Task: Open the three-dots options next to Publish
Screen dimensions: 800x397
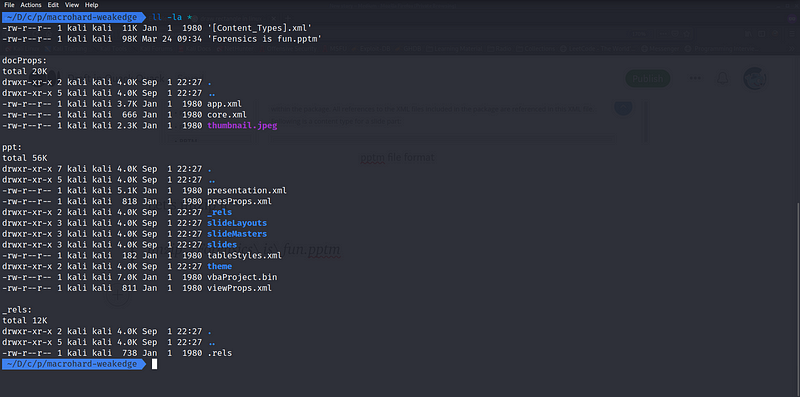Action: 695,79
